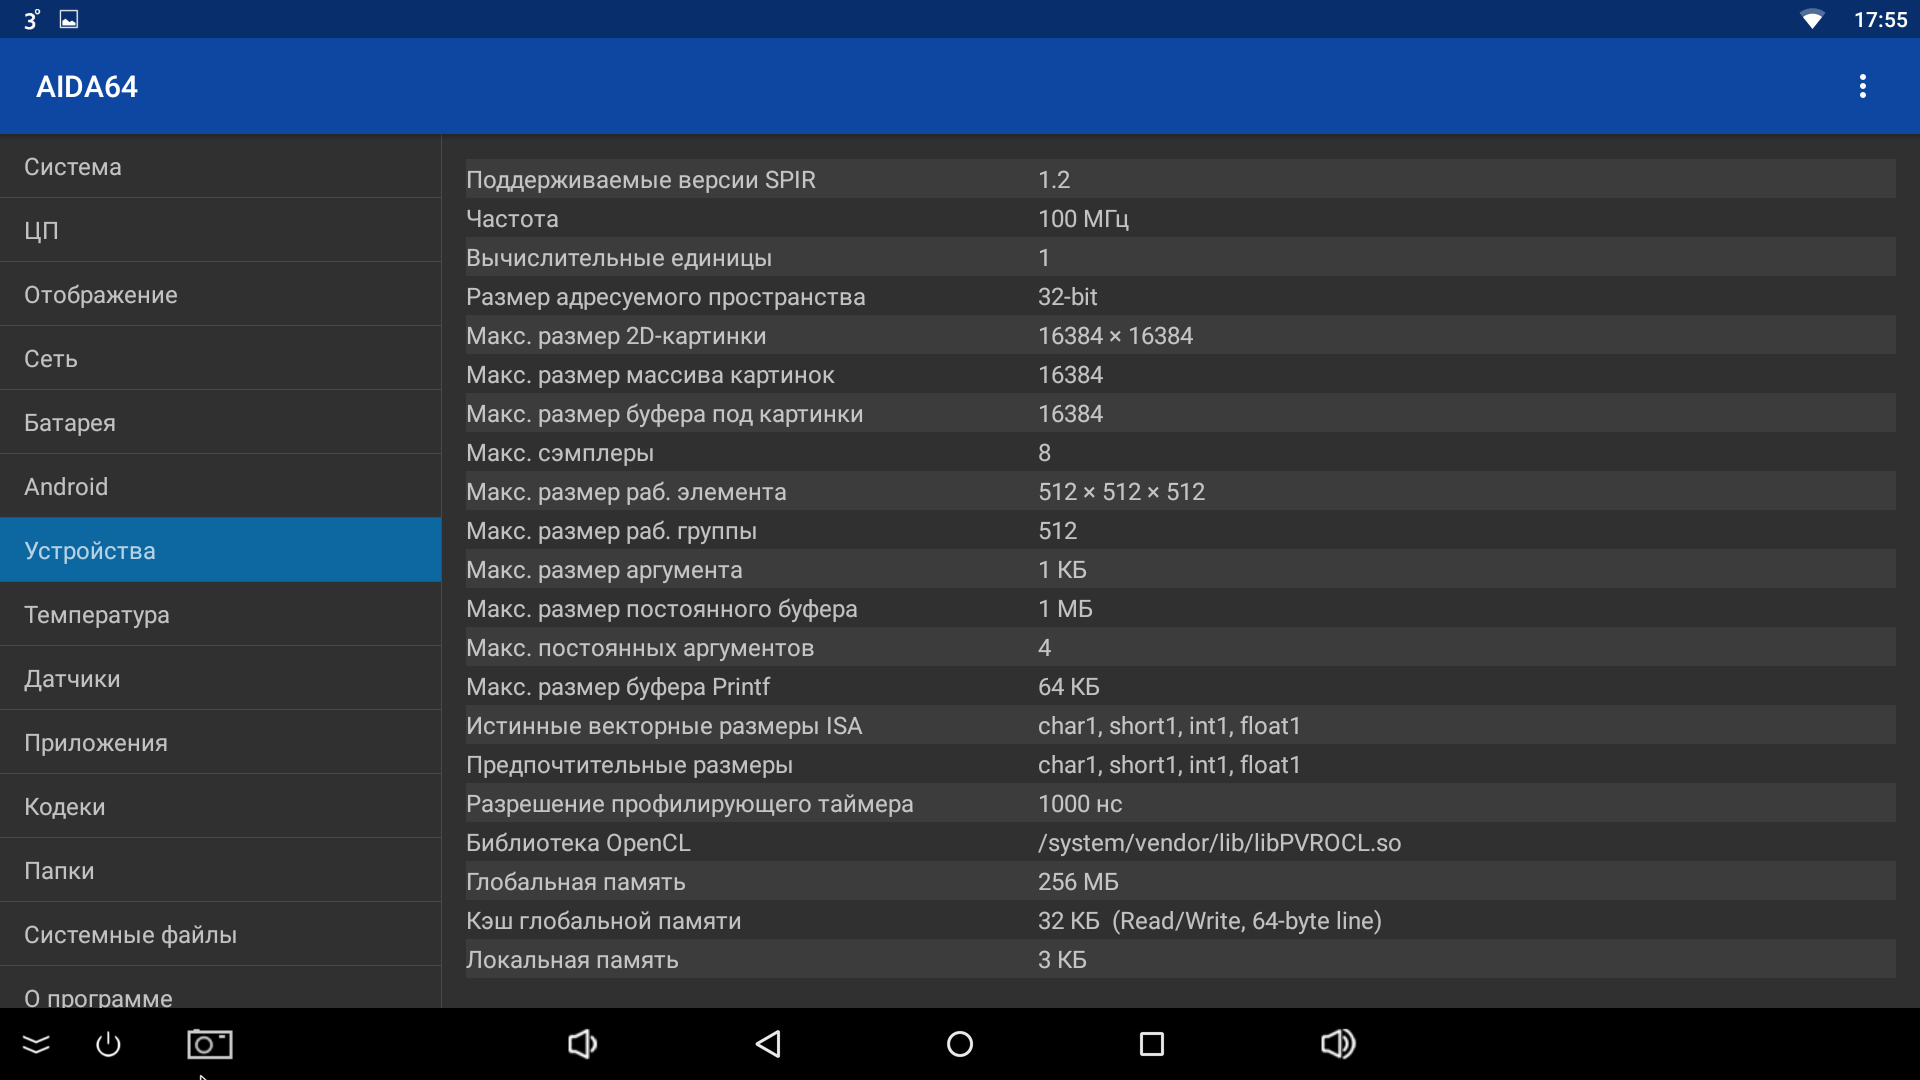Screen dimensions: 1920x1080
Task: Open Системные файлы entry
Action: (x=220, y=935)
